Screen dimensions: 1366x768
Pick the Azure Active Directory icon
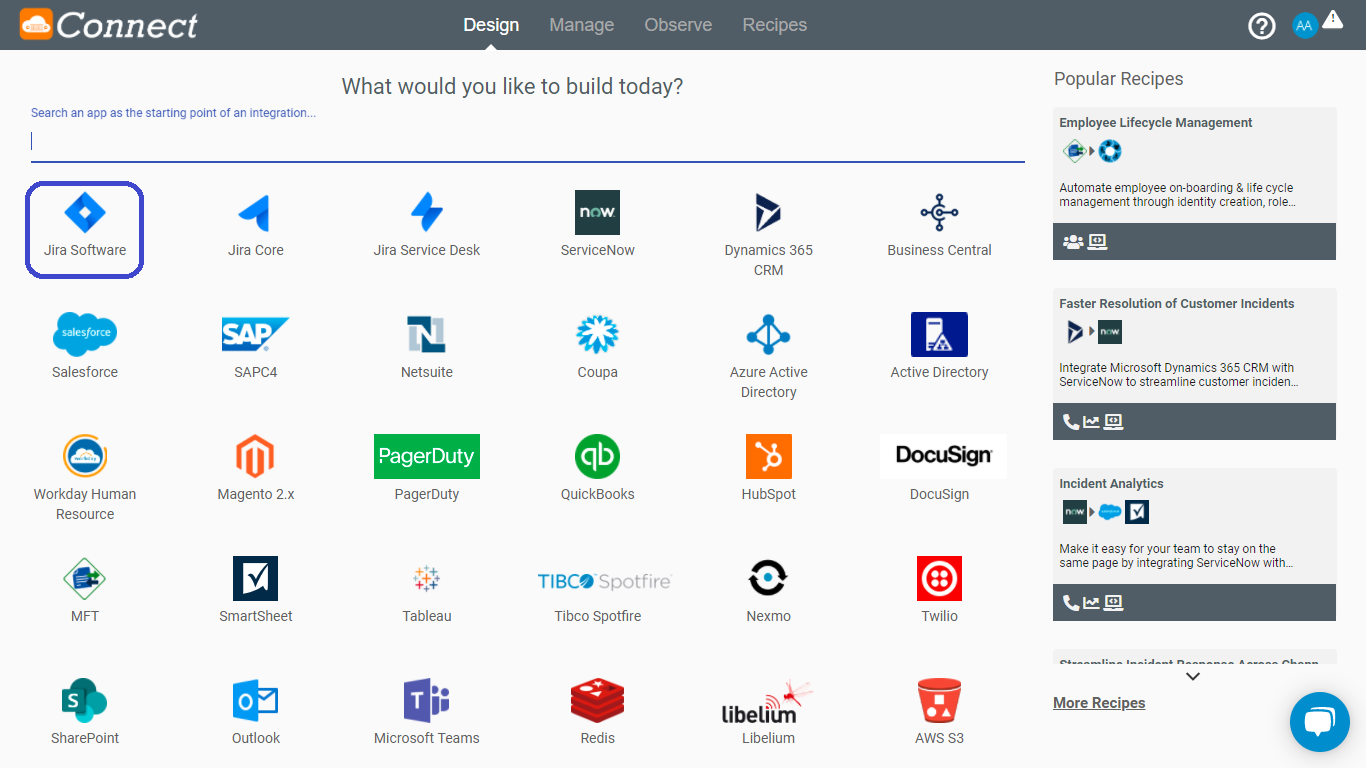click(768, 334)
